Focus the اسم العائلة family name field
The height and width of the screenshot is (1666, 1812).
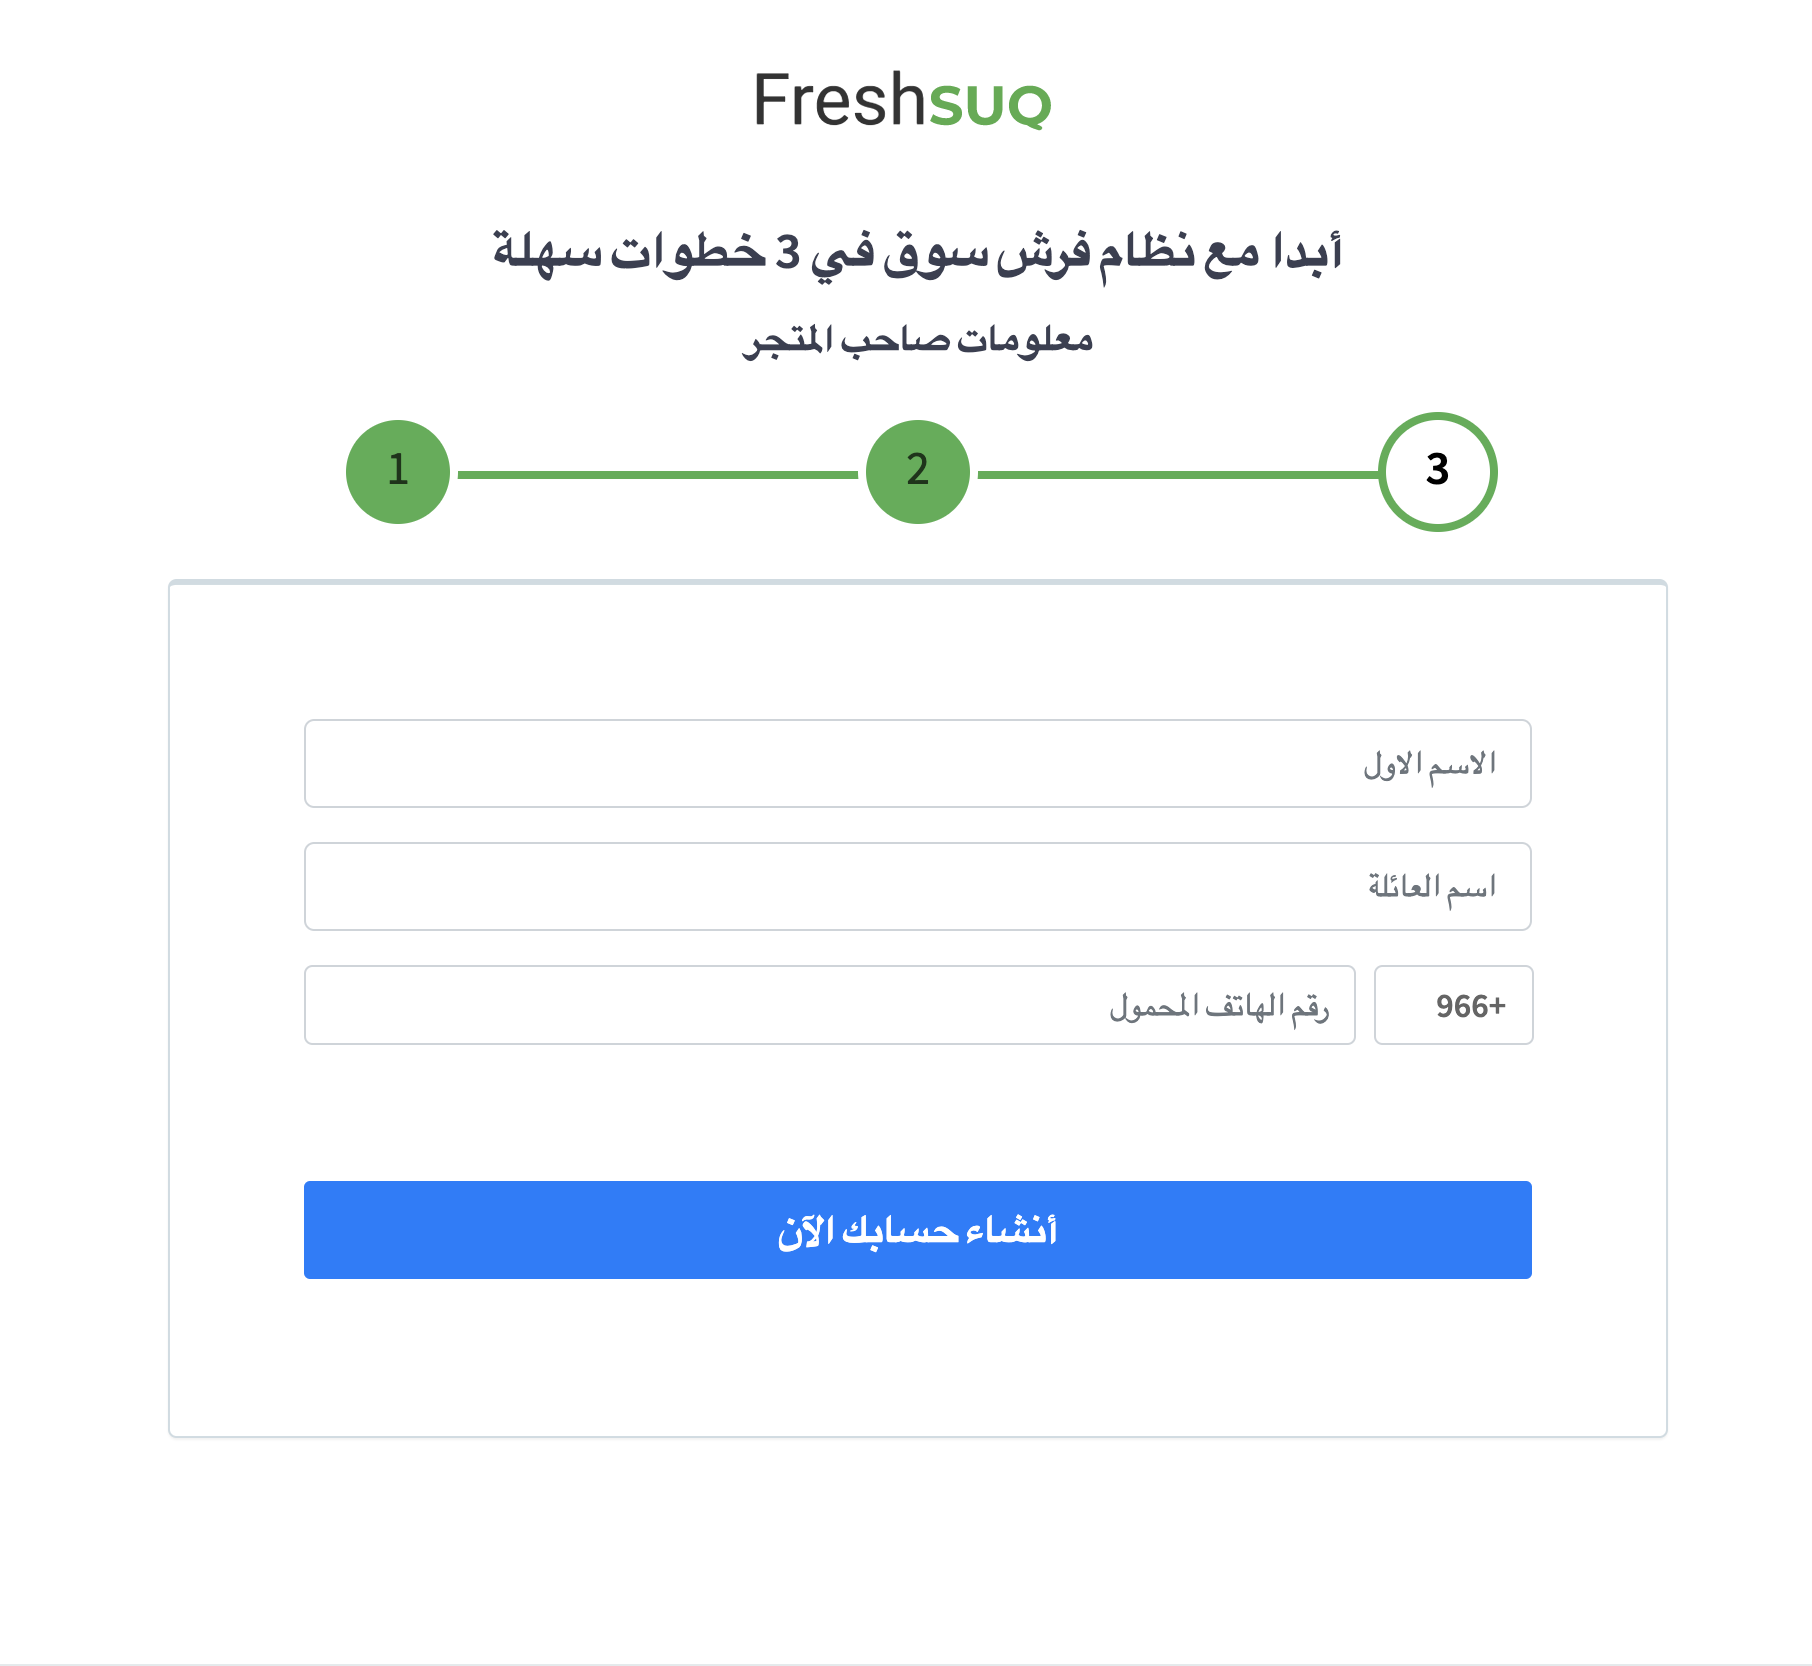(x=918, y=886)
